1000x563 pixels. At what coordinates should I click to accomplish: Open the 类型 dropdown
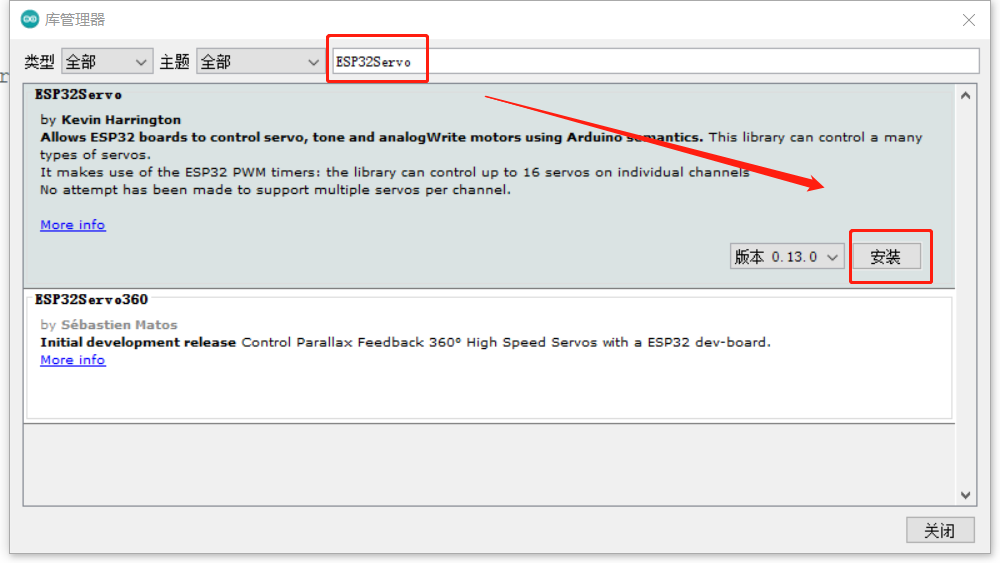pyautogui.click(x=106, y=62)
